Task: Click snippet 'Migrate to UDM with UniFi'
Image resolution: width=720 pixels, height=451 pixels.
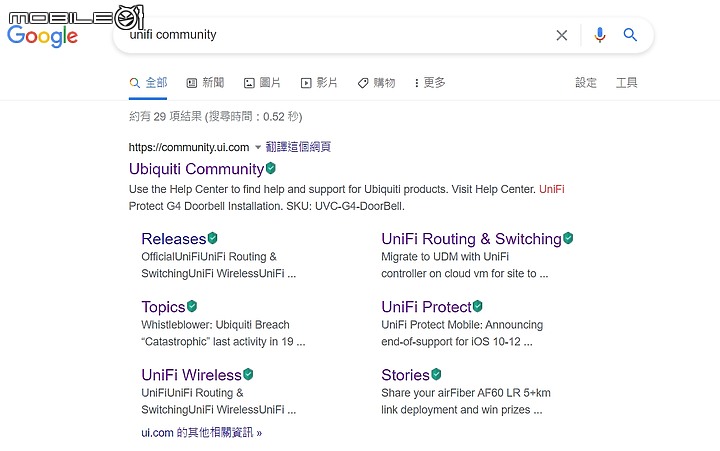Action: click(445, 257)
